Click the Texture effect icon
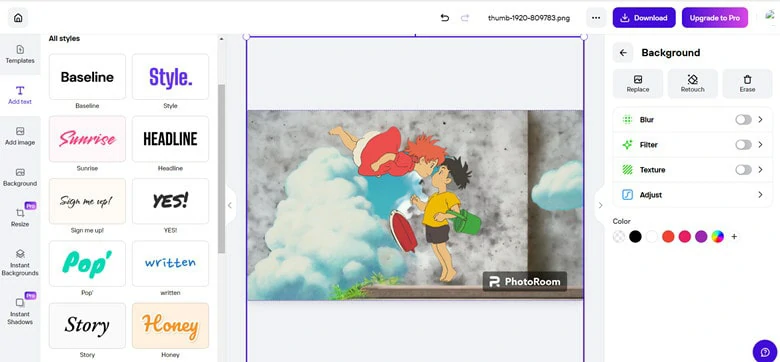780x362 pixels. pyautogui.click(x=627, y=170)
